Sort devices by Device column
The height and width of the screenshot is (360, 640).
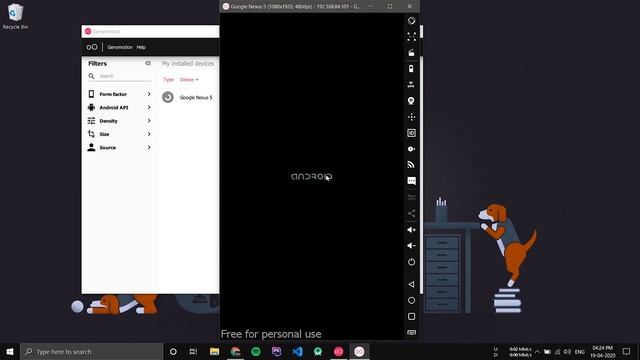coord(189,80)
